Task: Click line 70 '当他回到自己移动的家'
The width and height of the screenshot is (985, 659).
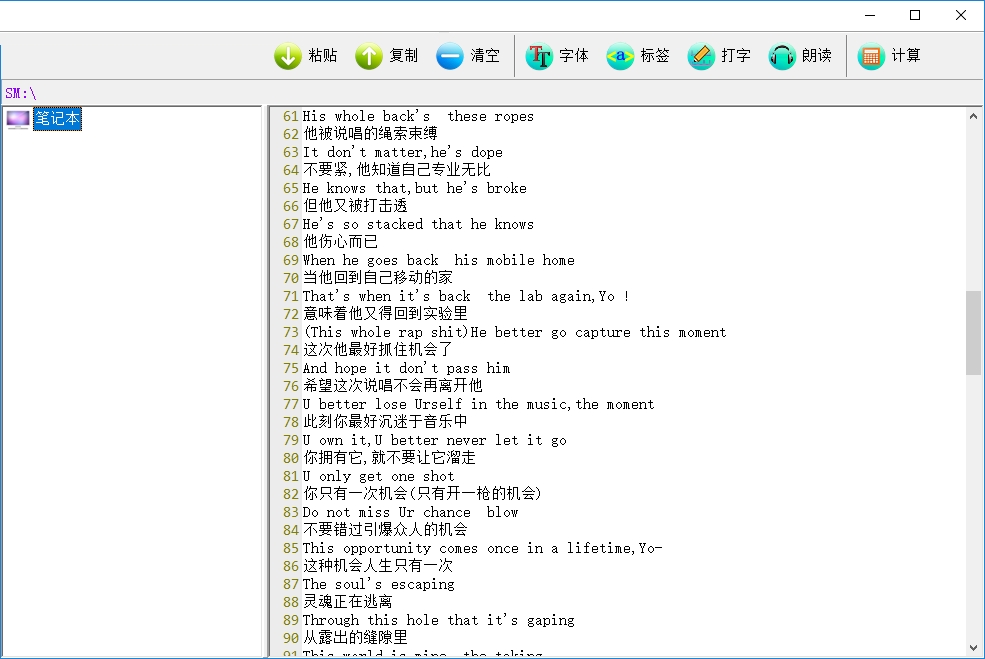Action: (378, 278)
